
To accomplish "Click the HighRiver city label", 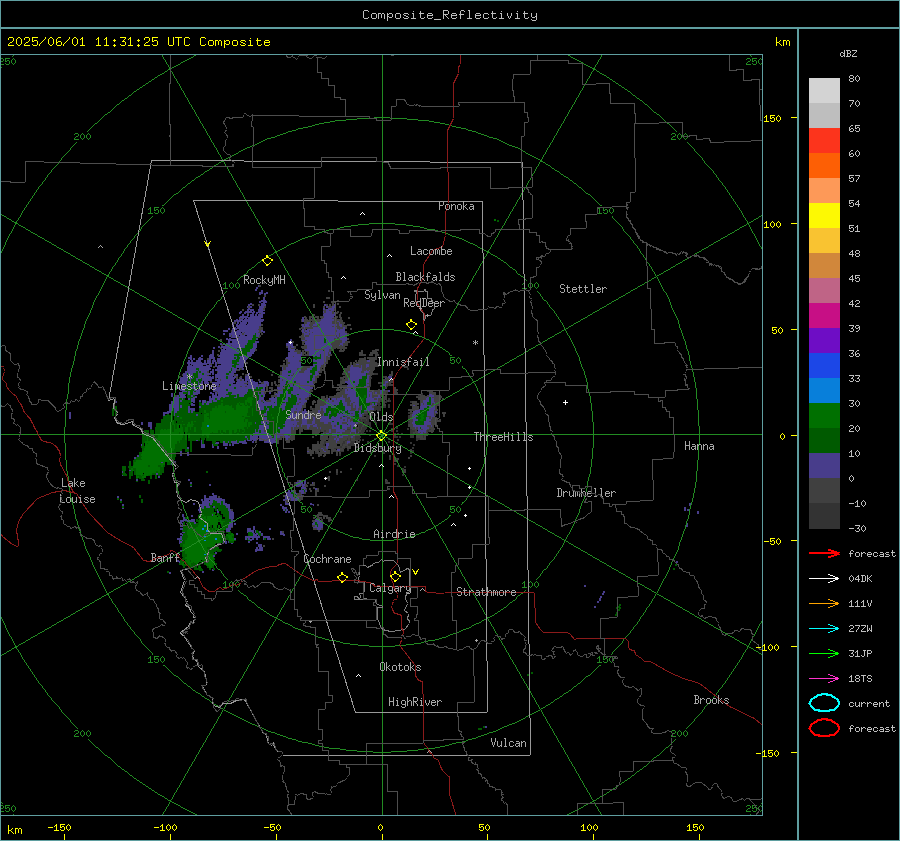I will (x=415, y=702).
